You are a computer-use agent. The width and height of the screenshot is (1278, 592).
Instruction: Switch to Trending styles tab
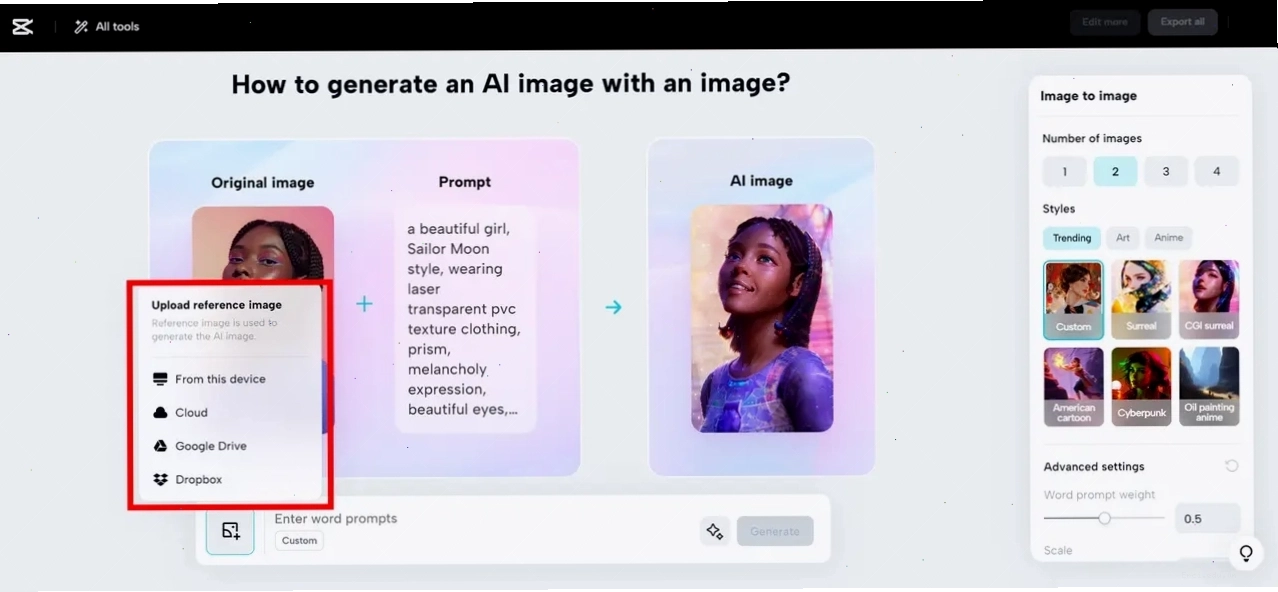click(x=1072, y=238)
